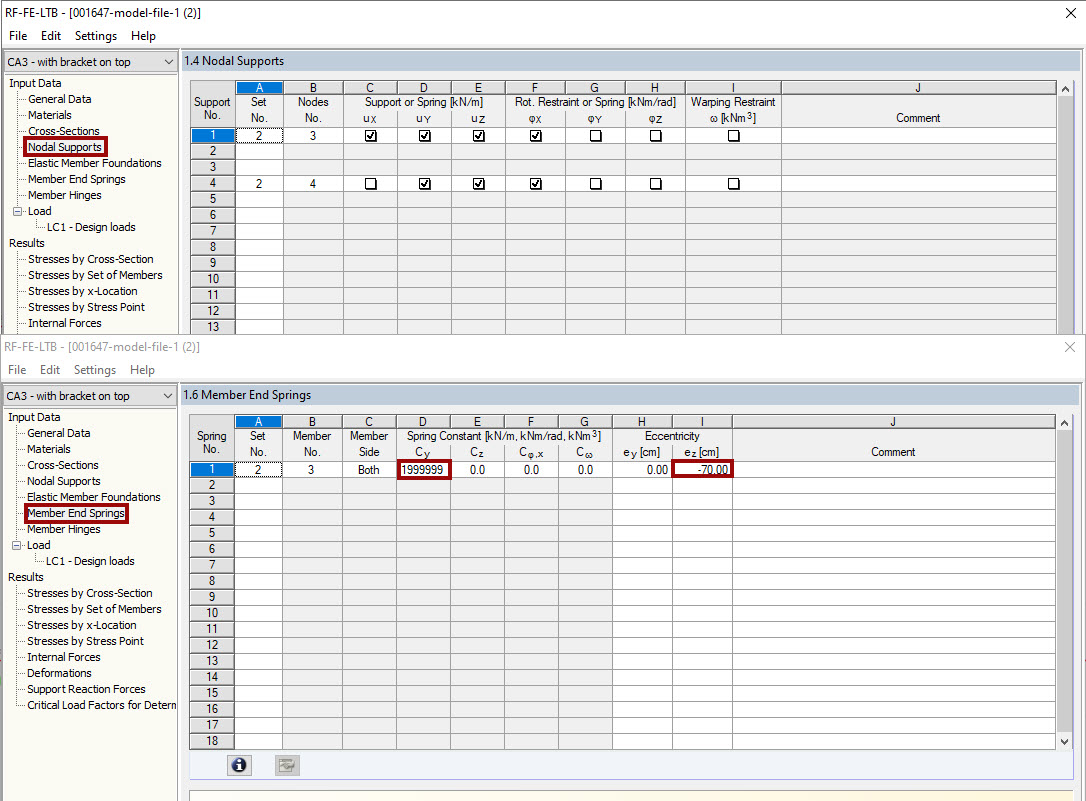The width and height of the screenshot is (1086, 801).
Task: Open Help menu in upper window
Action: point(143,35)
